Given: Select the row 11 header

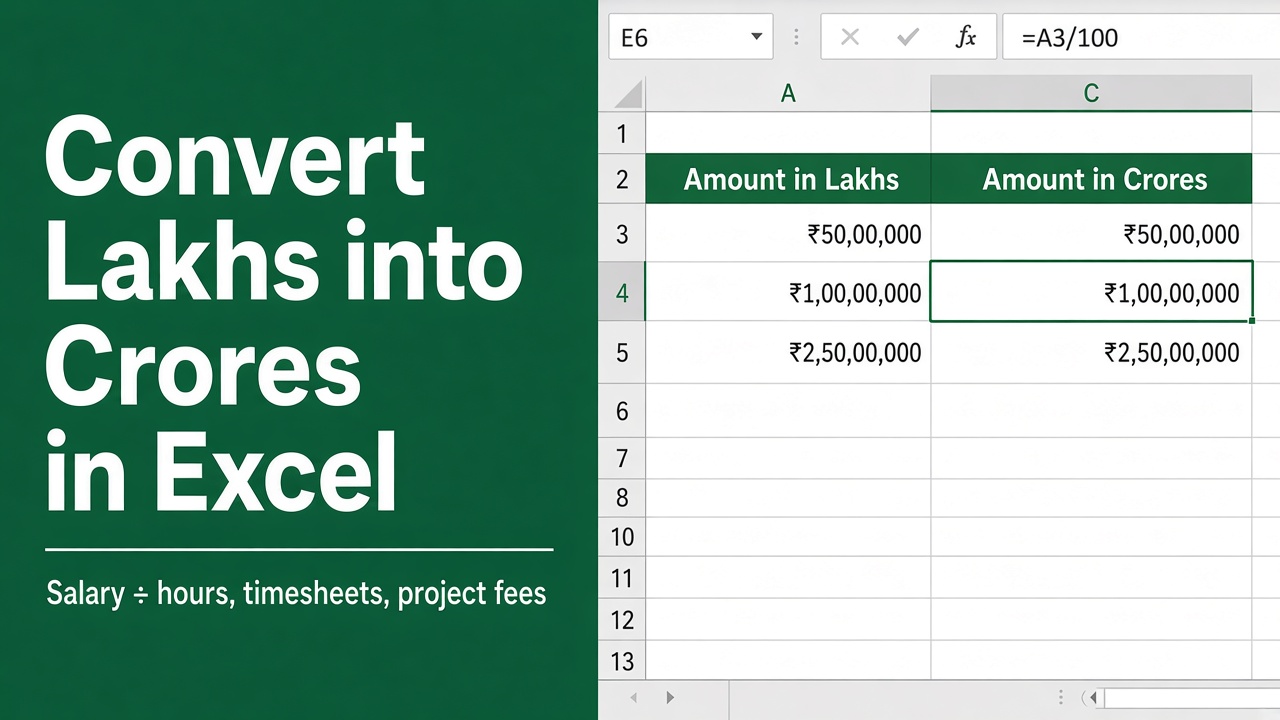Looking at the screenshot, I should [622, 578].
